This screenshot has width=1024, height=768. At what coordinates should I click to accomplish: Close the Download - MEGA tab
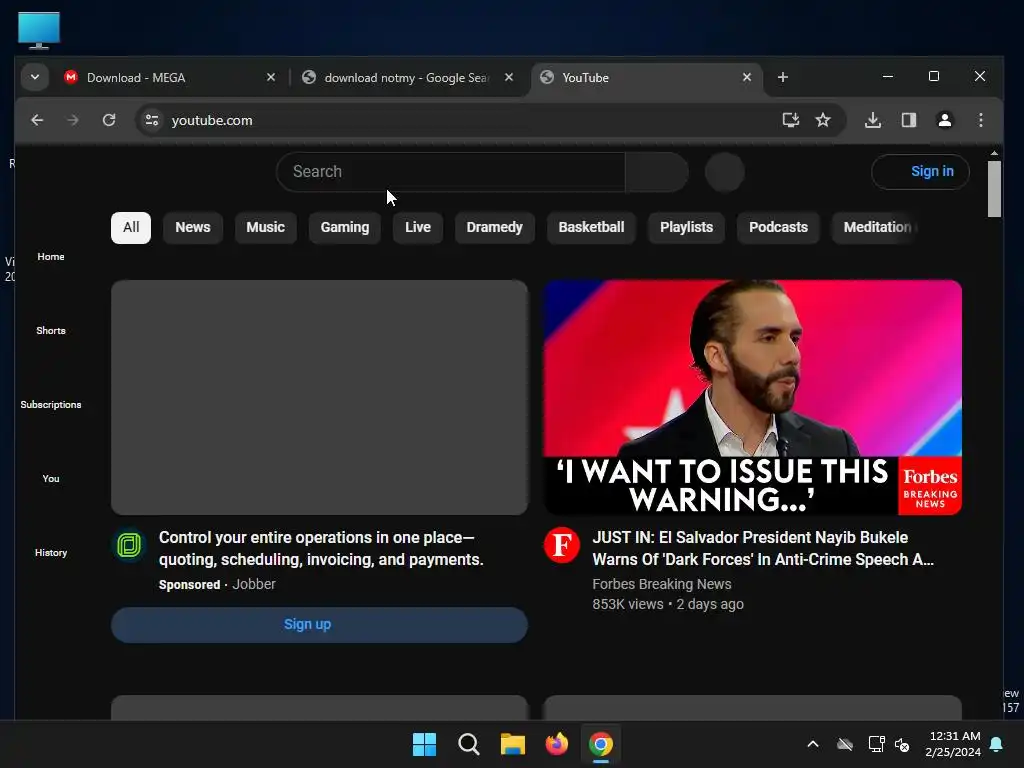(x=271, y=77)
